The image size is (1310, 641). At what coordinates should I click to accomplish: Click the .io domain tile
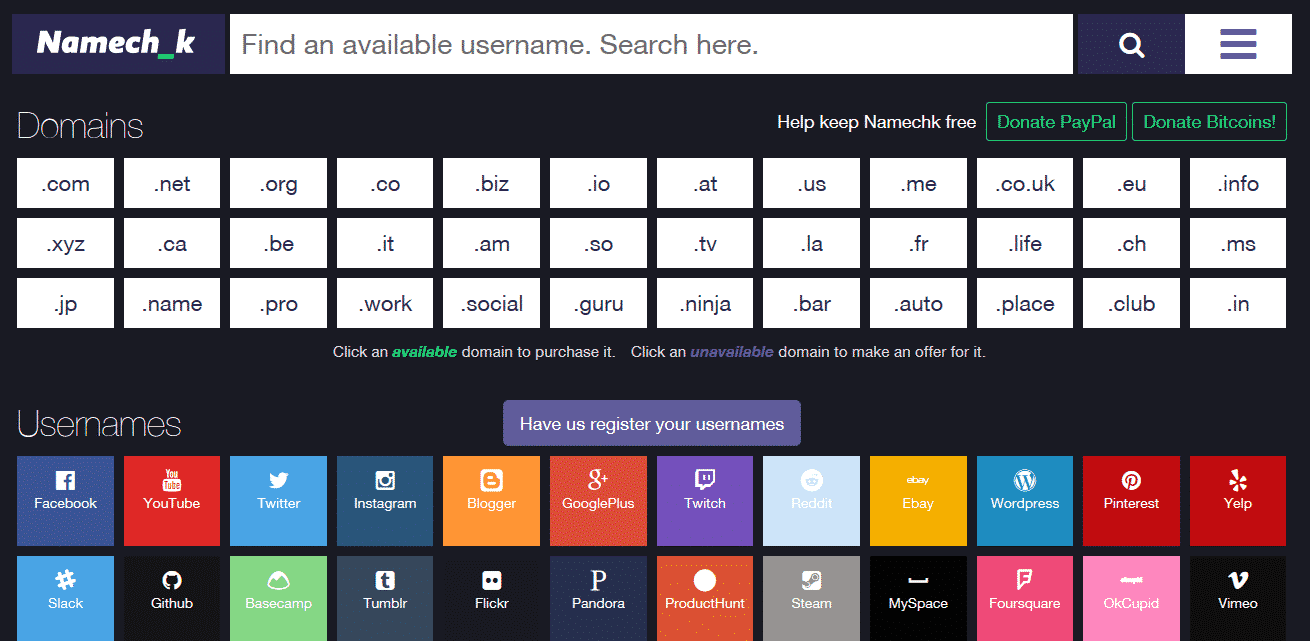[x=598, y=183]
